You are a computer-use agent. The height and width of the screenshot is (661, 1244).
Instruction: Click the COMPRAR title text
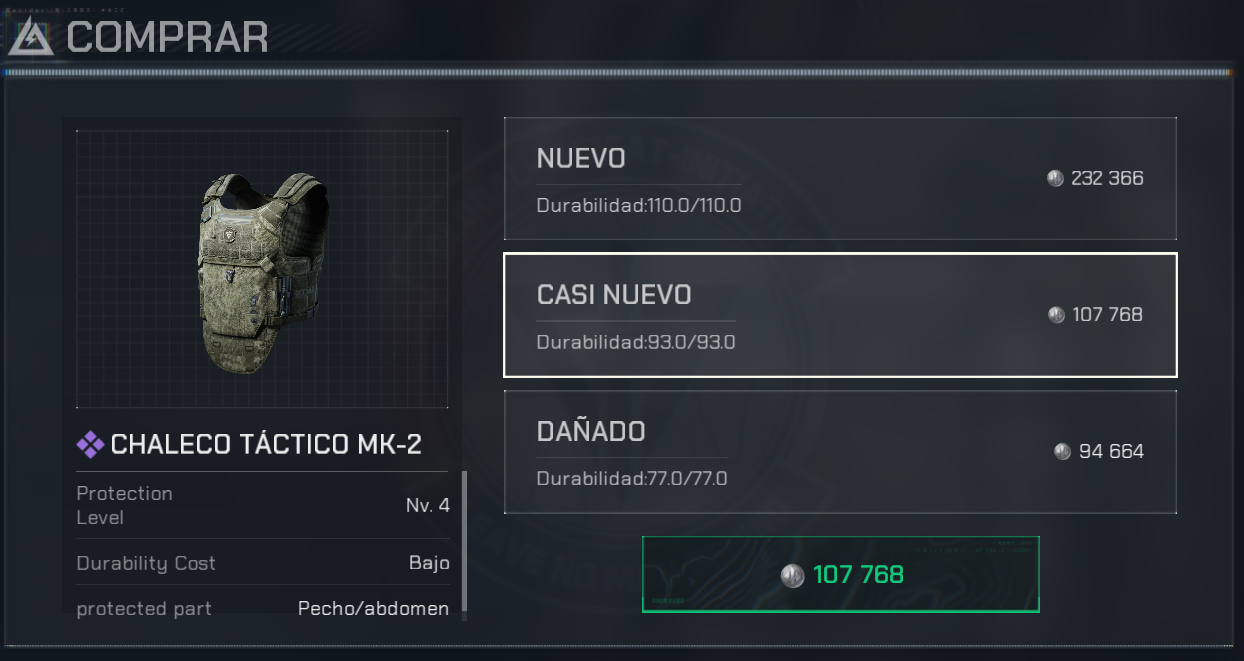click(167, 37)
